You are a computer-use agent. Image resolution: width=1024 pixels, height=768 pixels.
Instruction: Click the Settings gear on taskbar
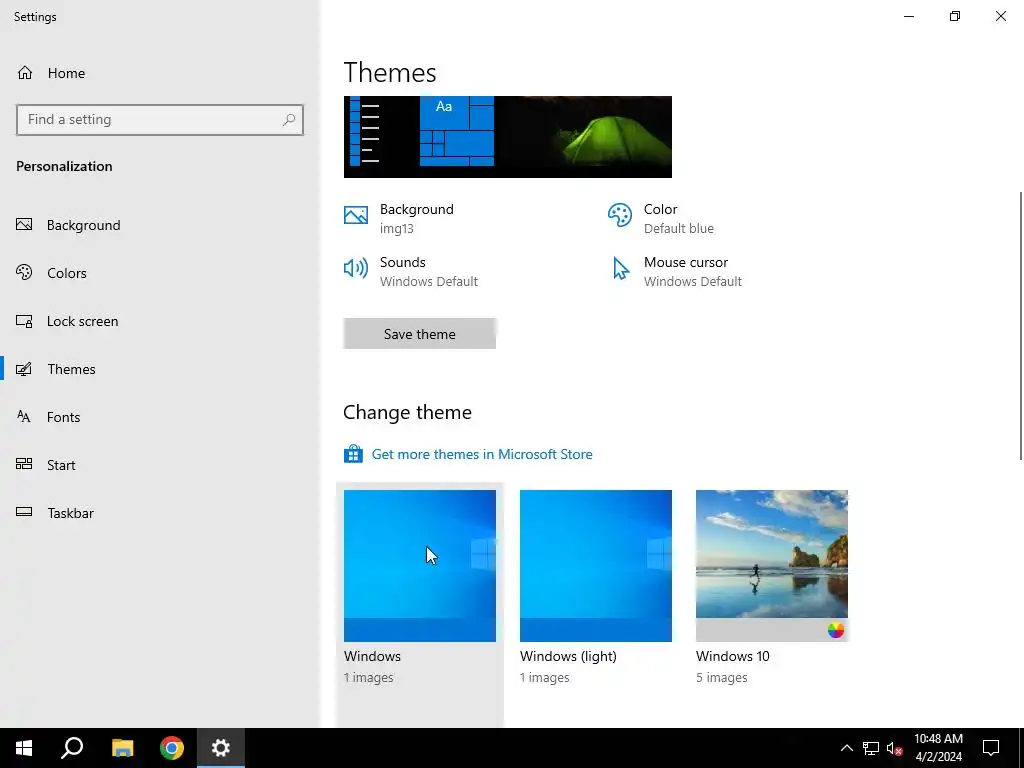pos(221,748)
